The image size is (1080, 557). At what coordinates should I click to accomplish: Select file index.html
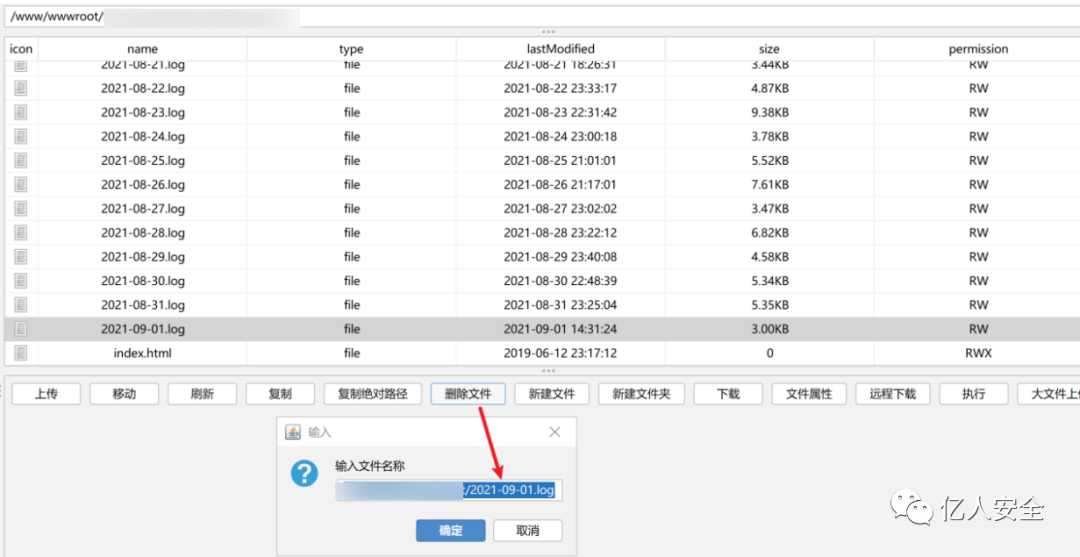click(x=143, y=353)
